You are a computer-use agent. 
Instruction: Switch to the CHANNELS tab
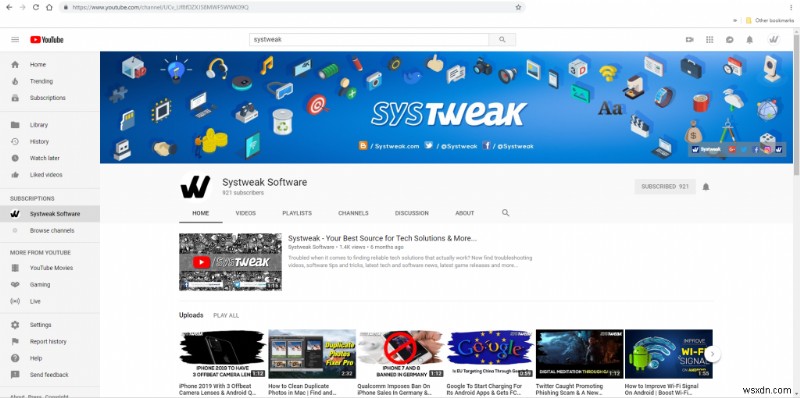[353, 213]
